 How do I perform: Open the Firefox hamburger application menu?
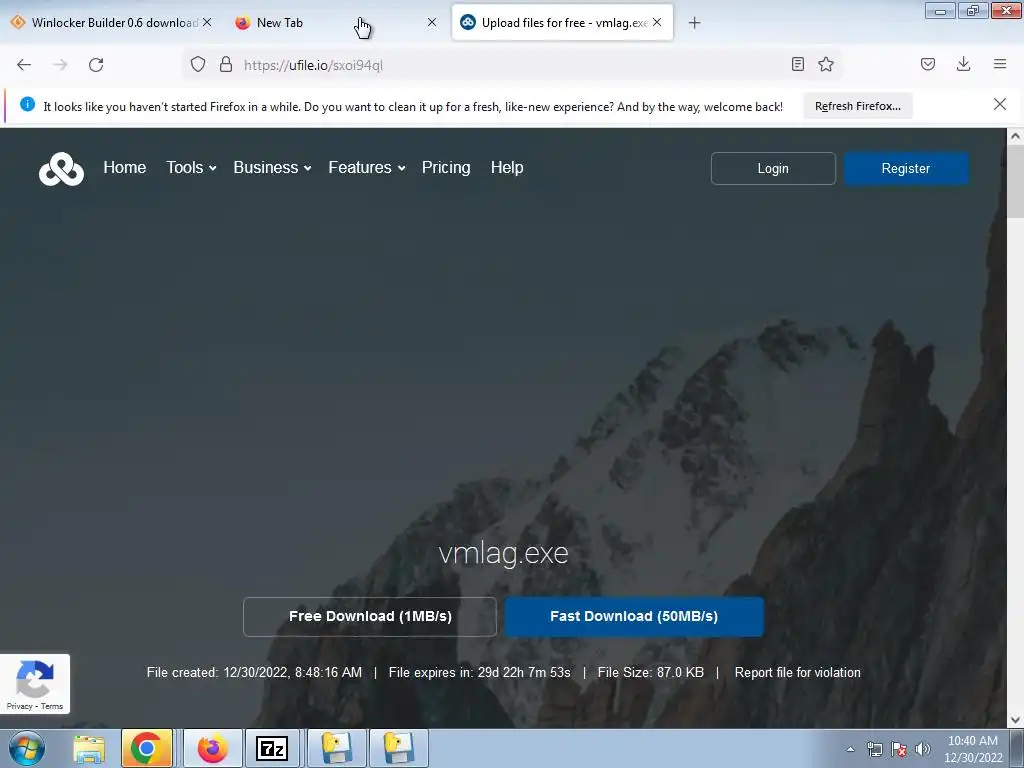(1000, 64)
